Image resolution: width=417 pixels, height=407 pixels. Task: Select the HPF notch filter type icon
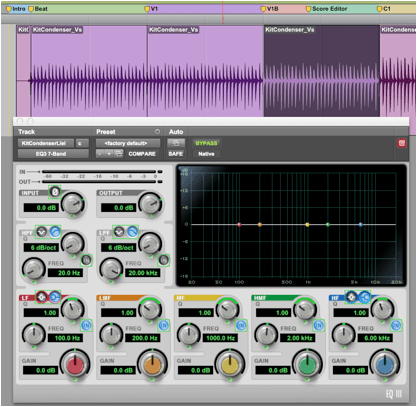click(x=42, y=232)
